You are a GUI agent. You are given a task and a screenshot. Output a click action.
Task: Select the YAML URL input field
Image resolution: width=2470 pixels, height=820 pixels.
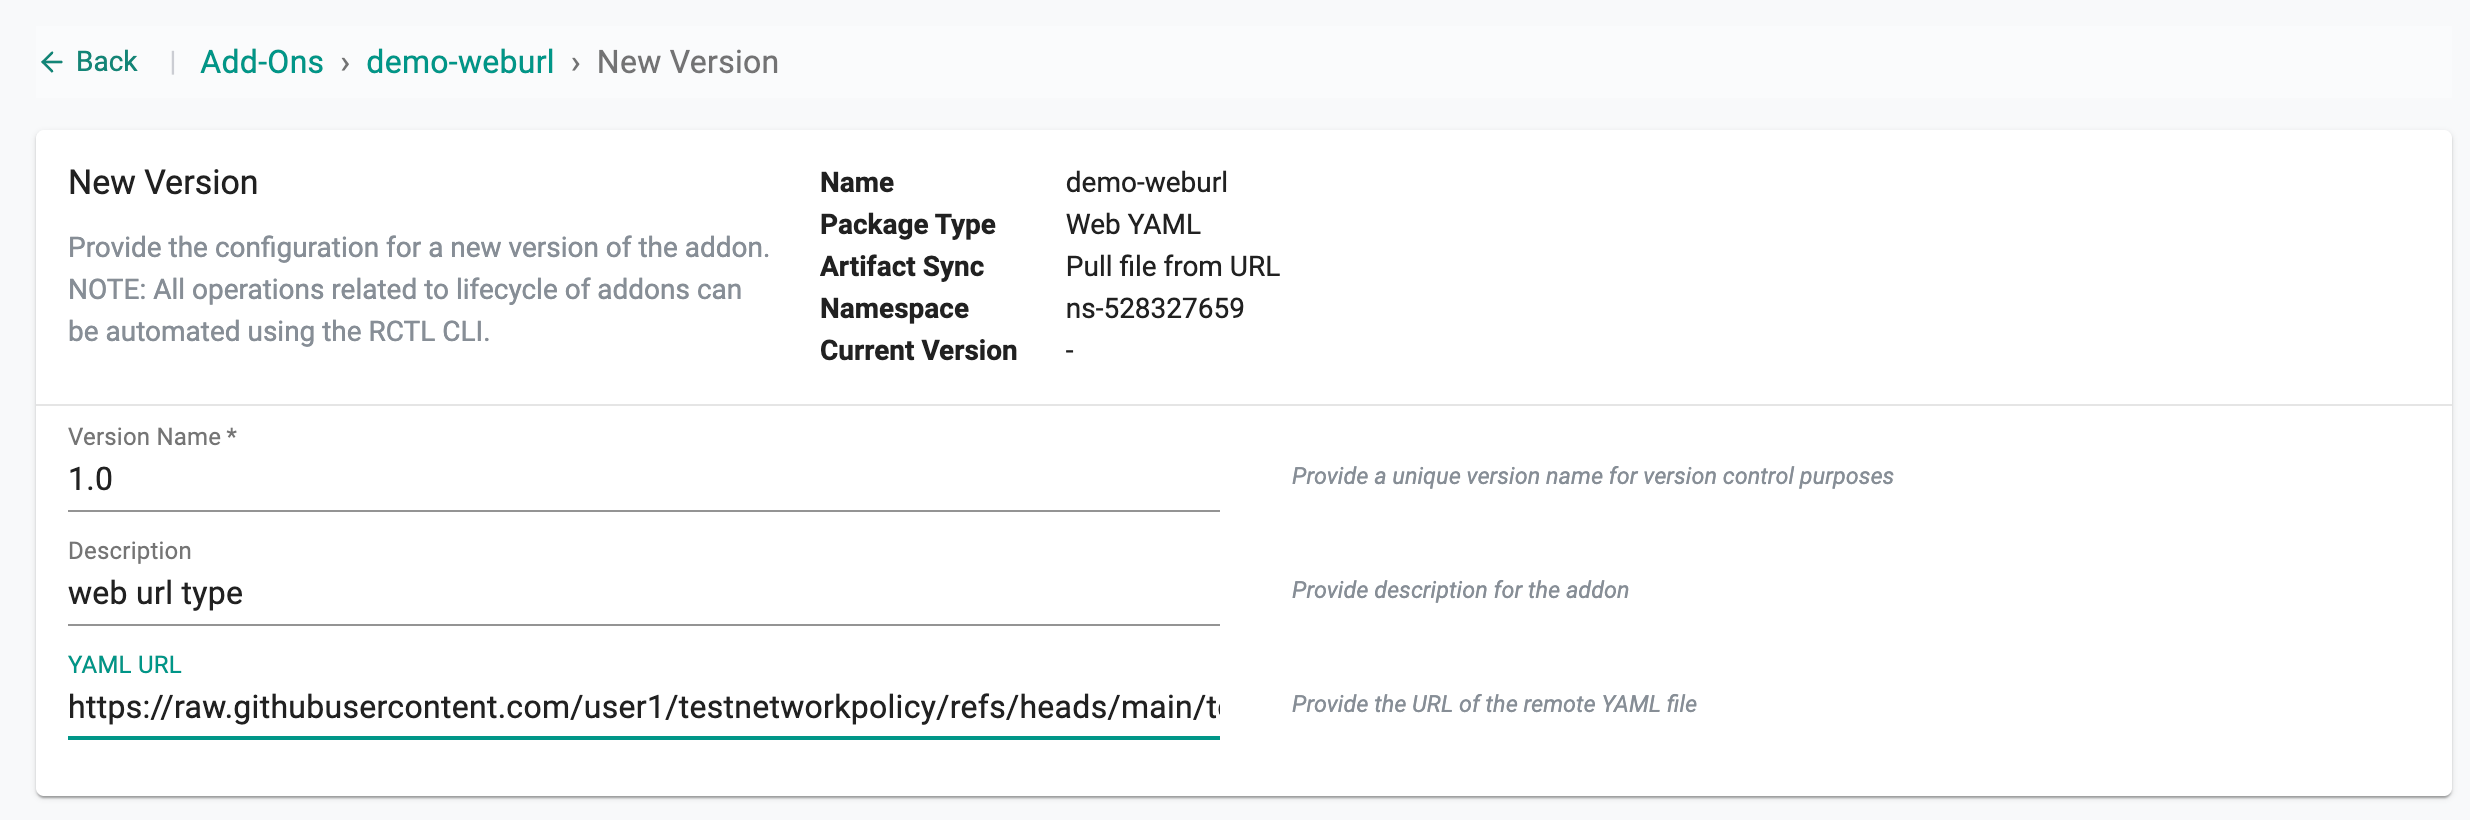pyautogui.click(x=643, y=708)
